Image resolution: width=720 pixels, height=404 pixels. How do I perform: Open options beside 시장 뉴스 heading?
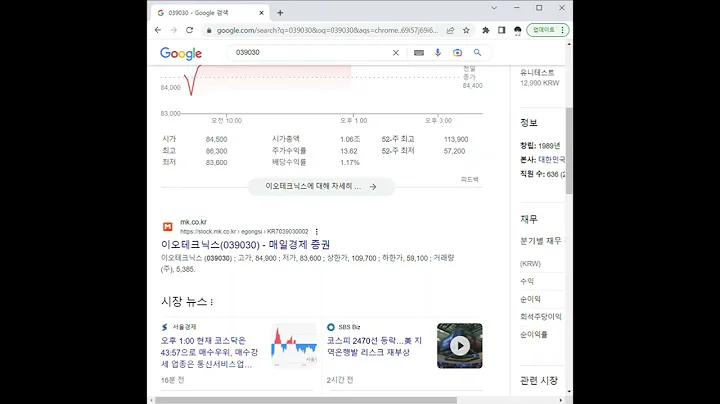click(x=212, y=302)
